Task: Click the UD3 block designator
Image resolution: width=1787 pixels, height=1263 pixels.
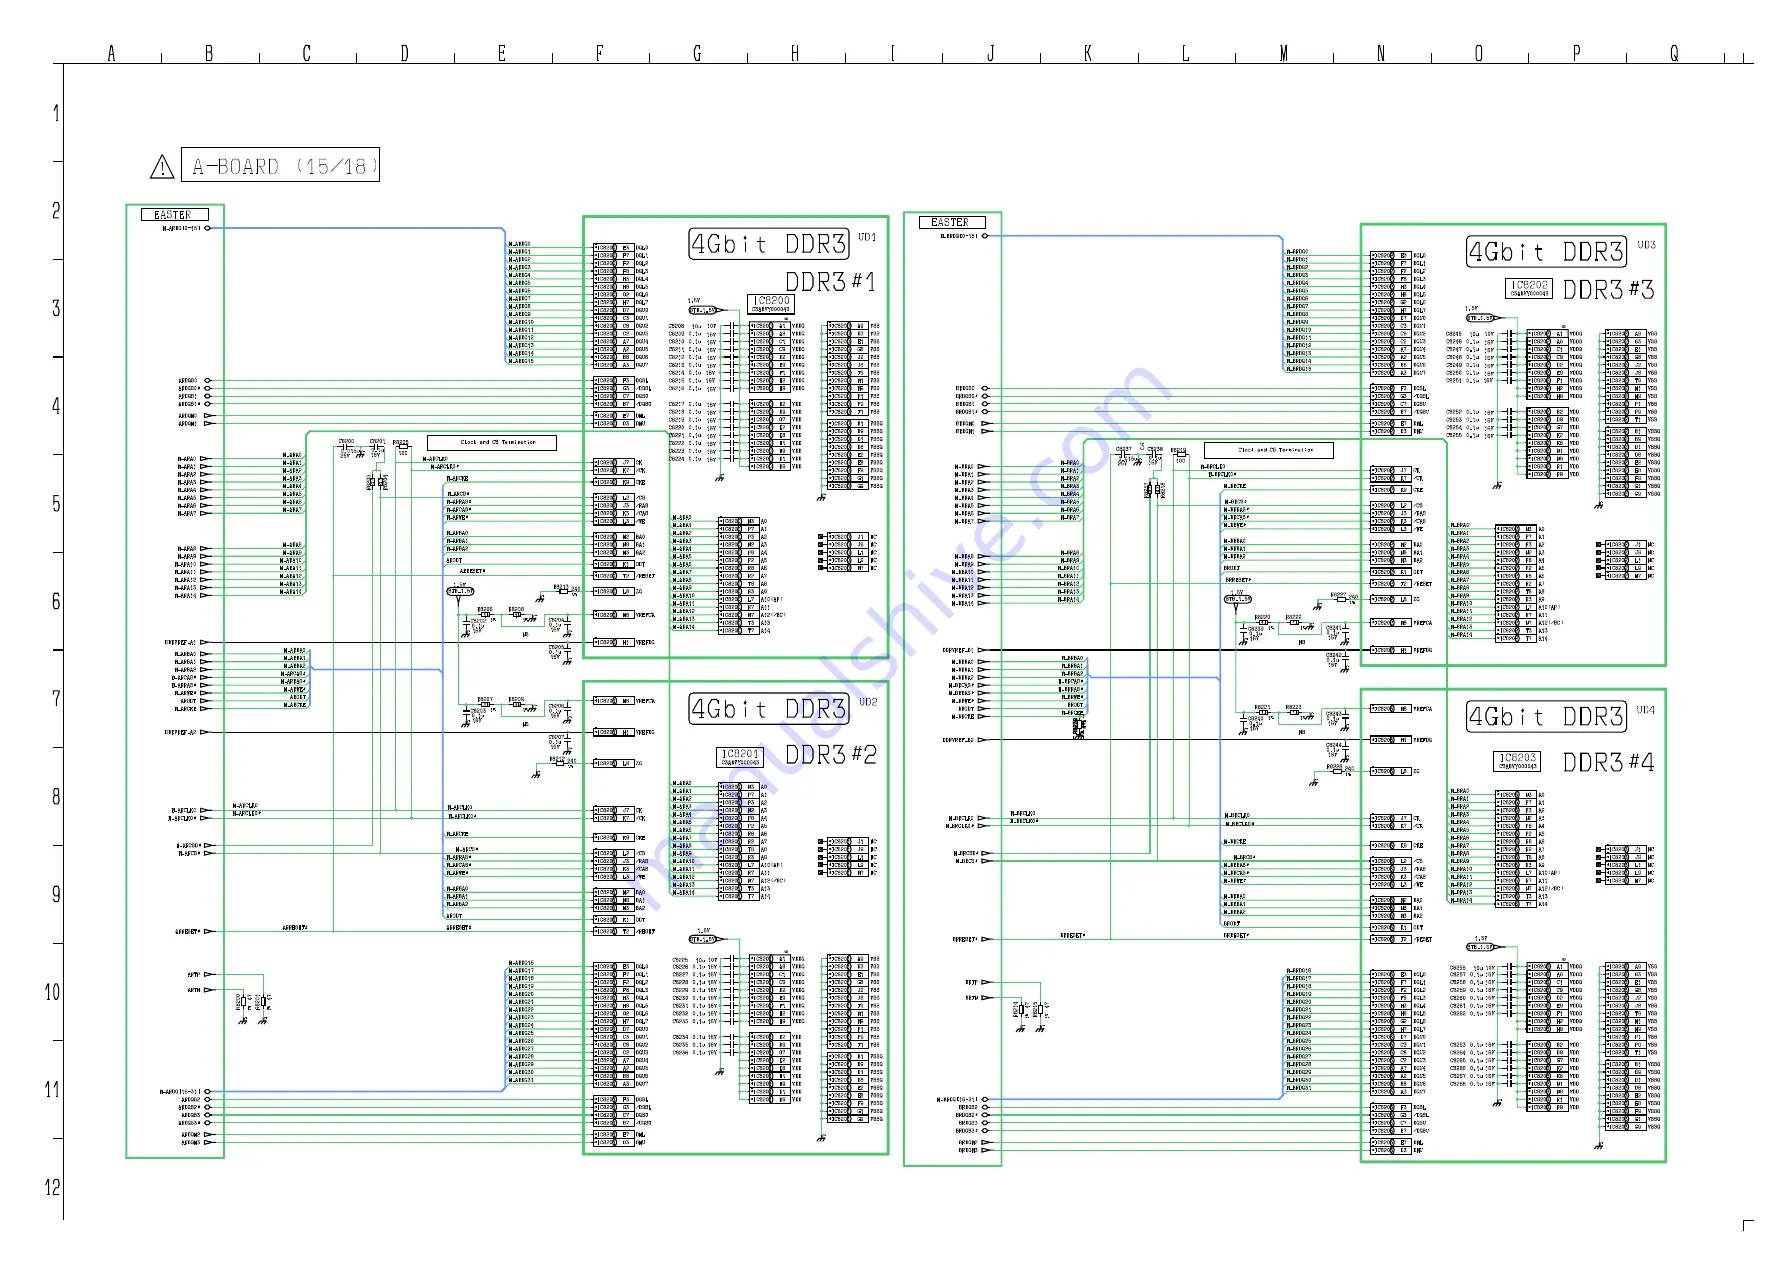Action: coord(1646,245)
